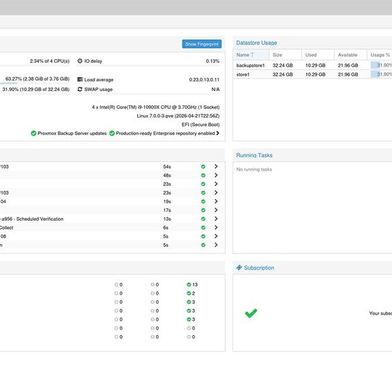Click green check beside Proxmox Backup Server updates
The height and width of the screenshot is (392, 392).
[x=33, y=133]
